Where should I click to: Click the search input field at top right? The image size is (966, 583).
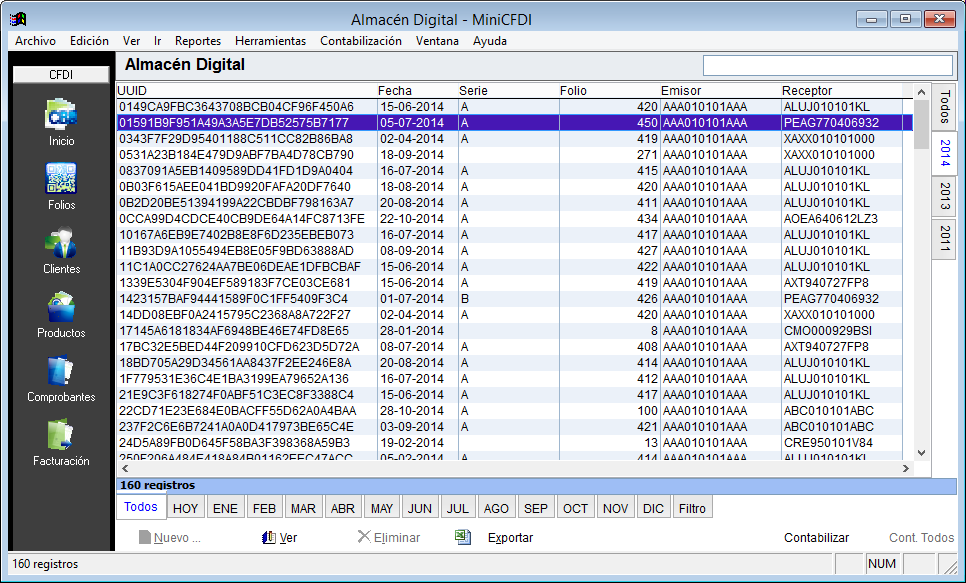(x=828, y=65)
